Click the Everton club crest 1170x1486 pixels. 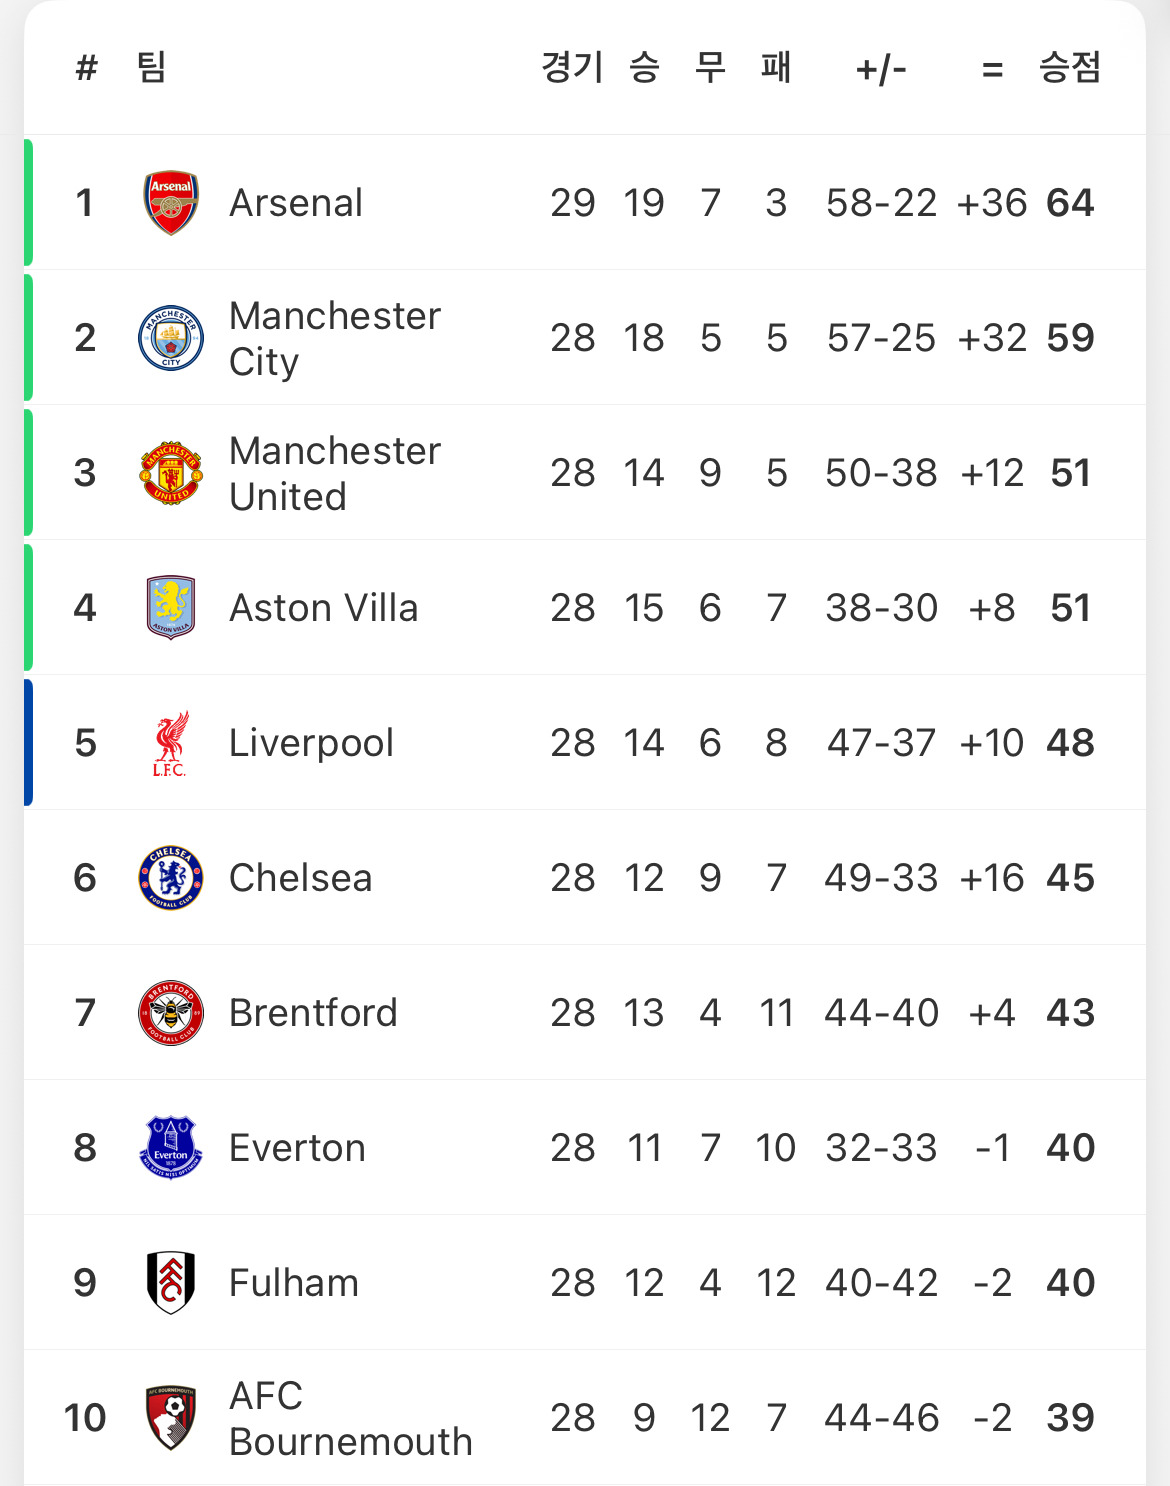171,1148
